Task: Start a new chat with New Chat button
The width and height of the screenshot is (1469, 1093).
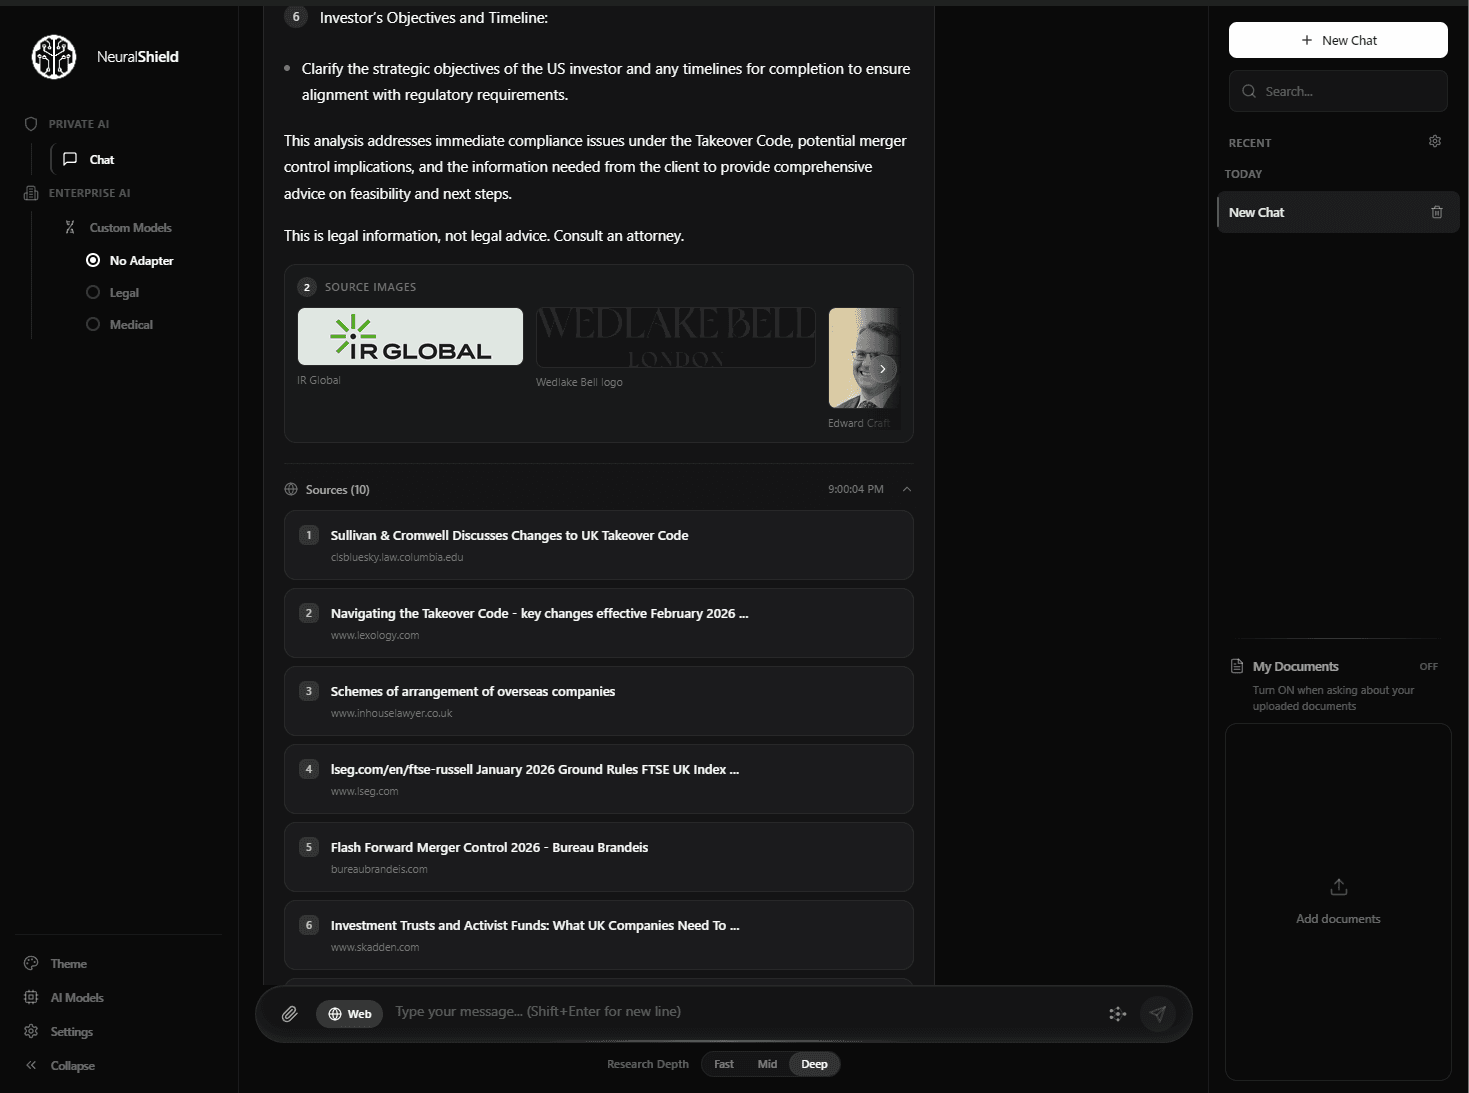Action: pyautogui.click(x=1338, y=40)
